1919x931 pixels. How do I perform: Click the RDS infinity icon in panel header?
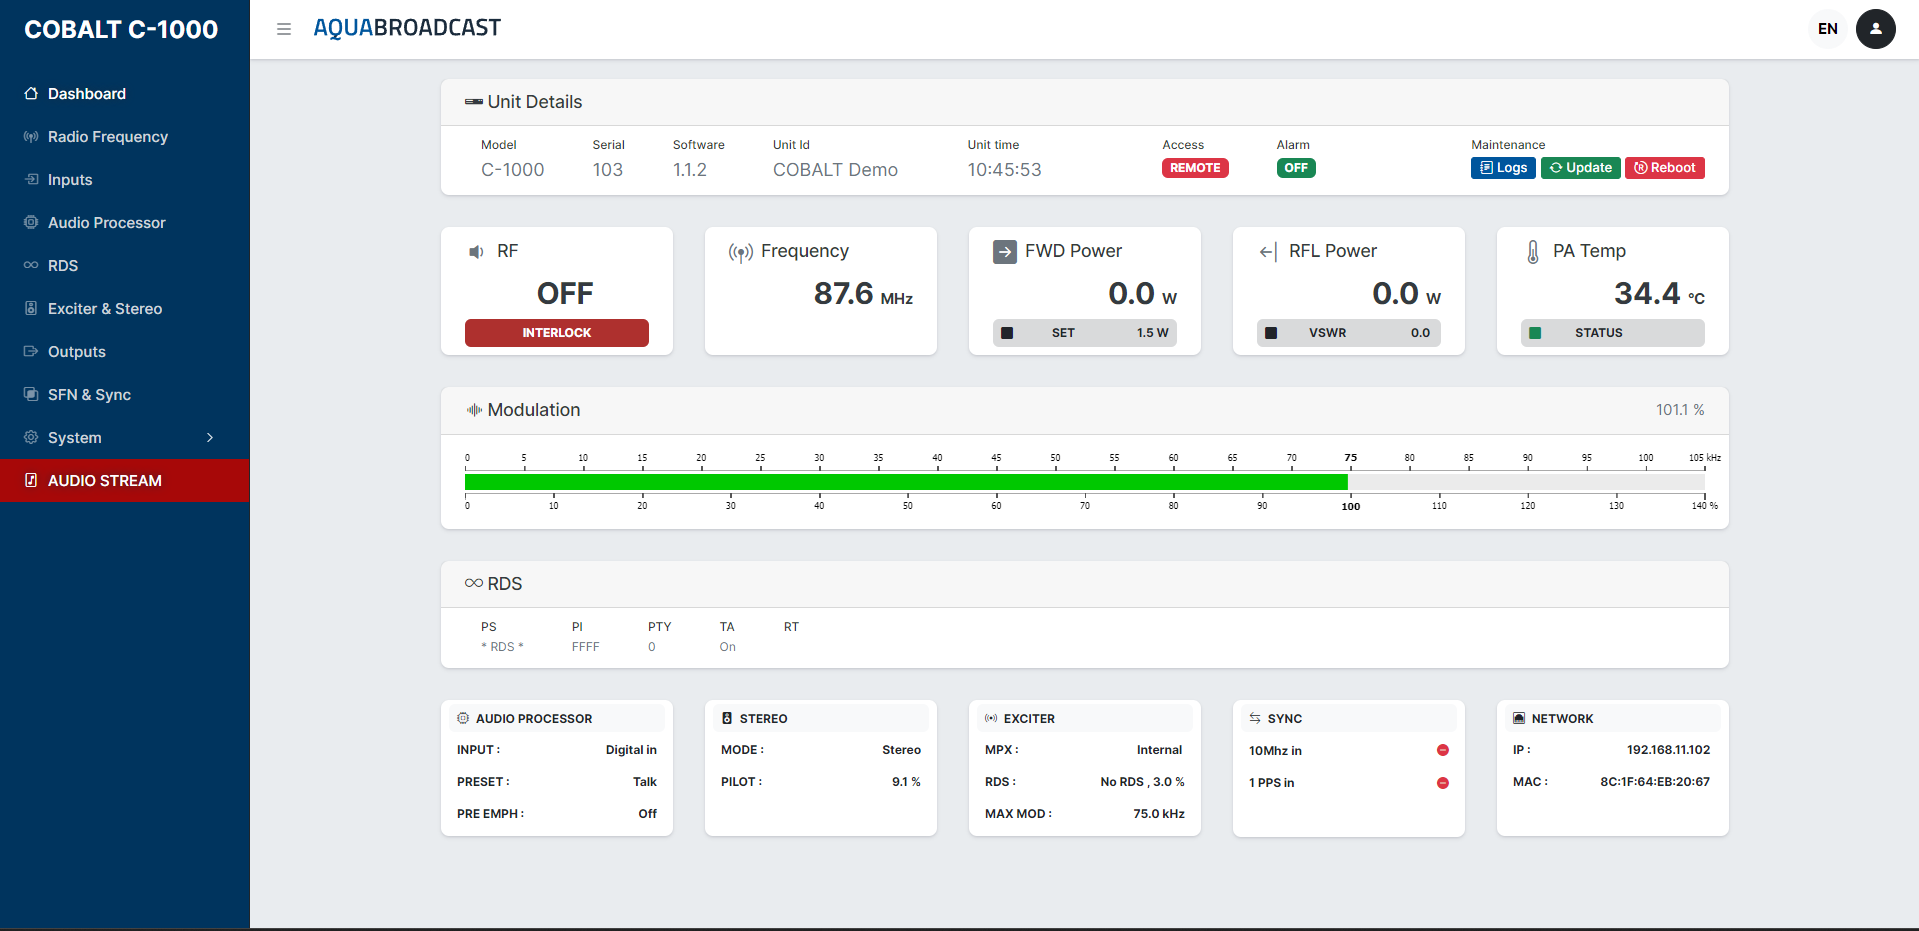473,583
